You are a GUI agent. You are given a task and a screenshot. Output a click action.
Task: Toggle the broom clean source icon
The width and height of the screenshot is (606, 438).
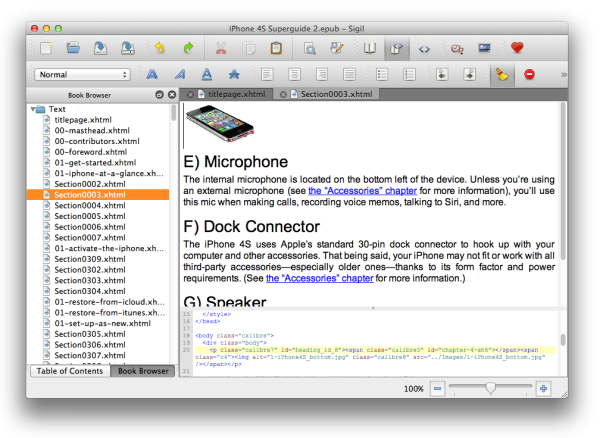502,75
